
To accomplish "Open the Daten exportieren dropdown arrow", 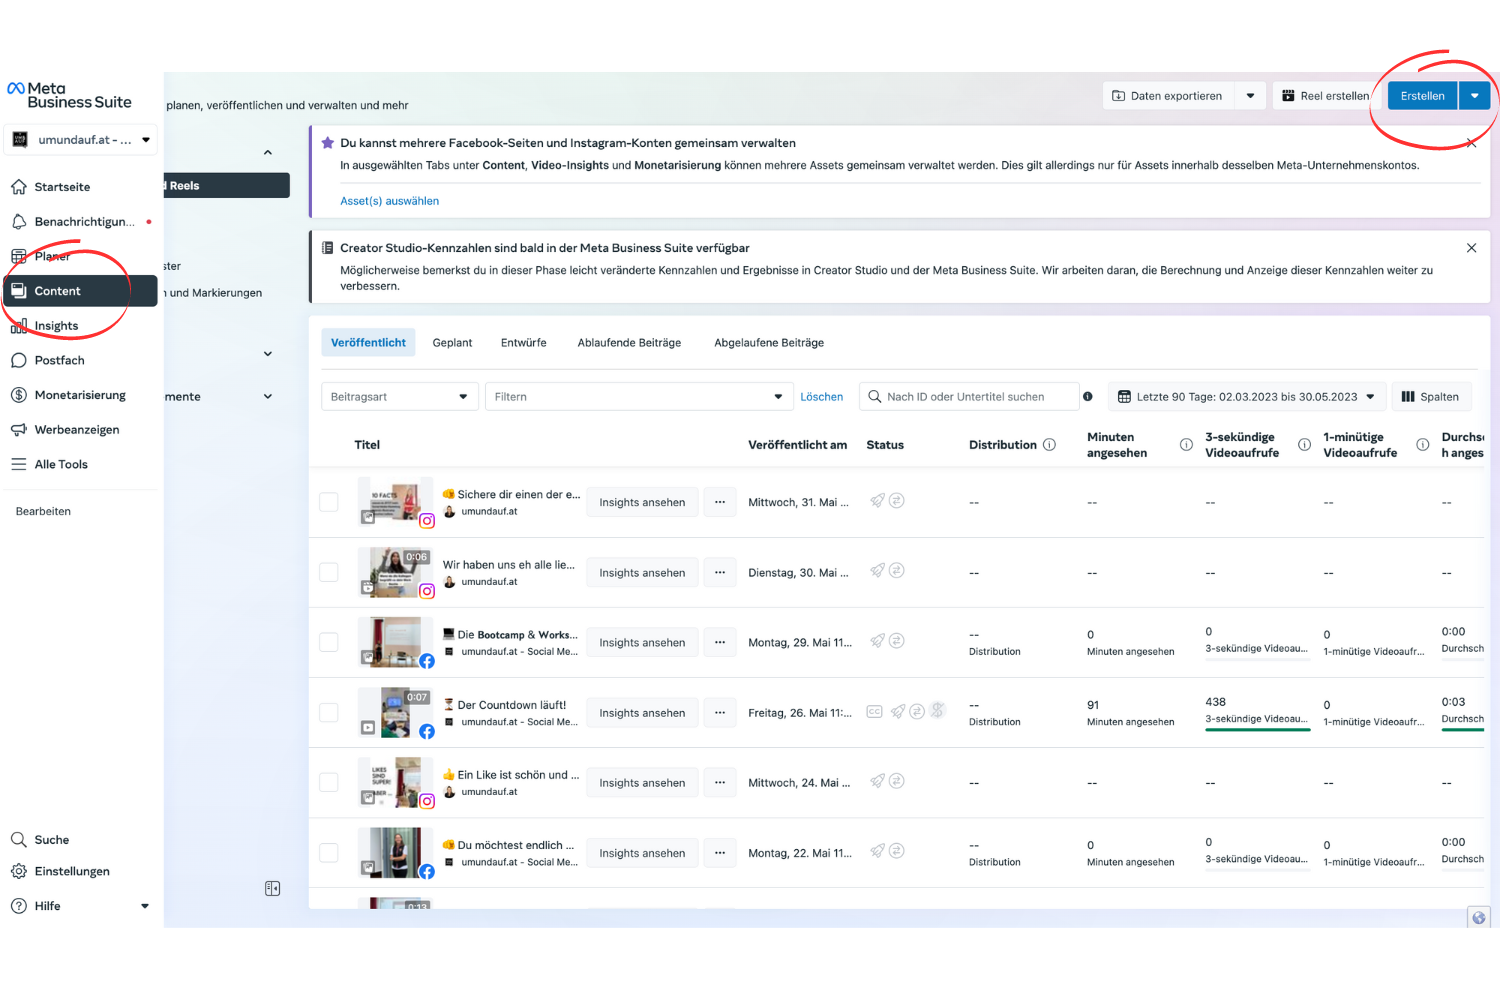I will tap(1250, 96).
